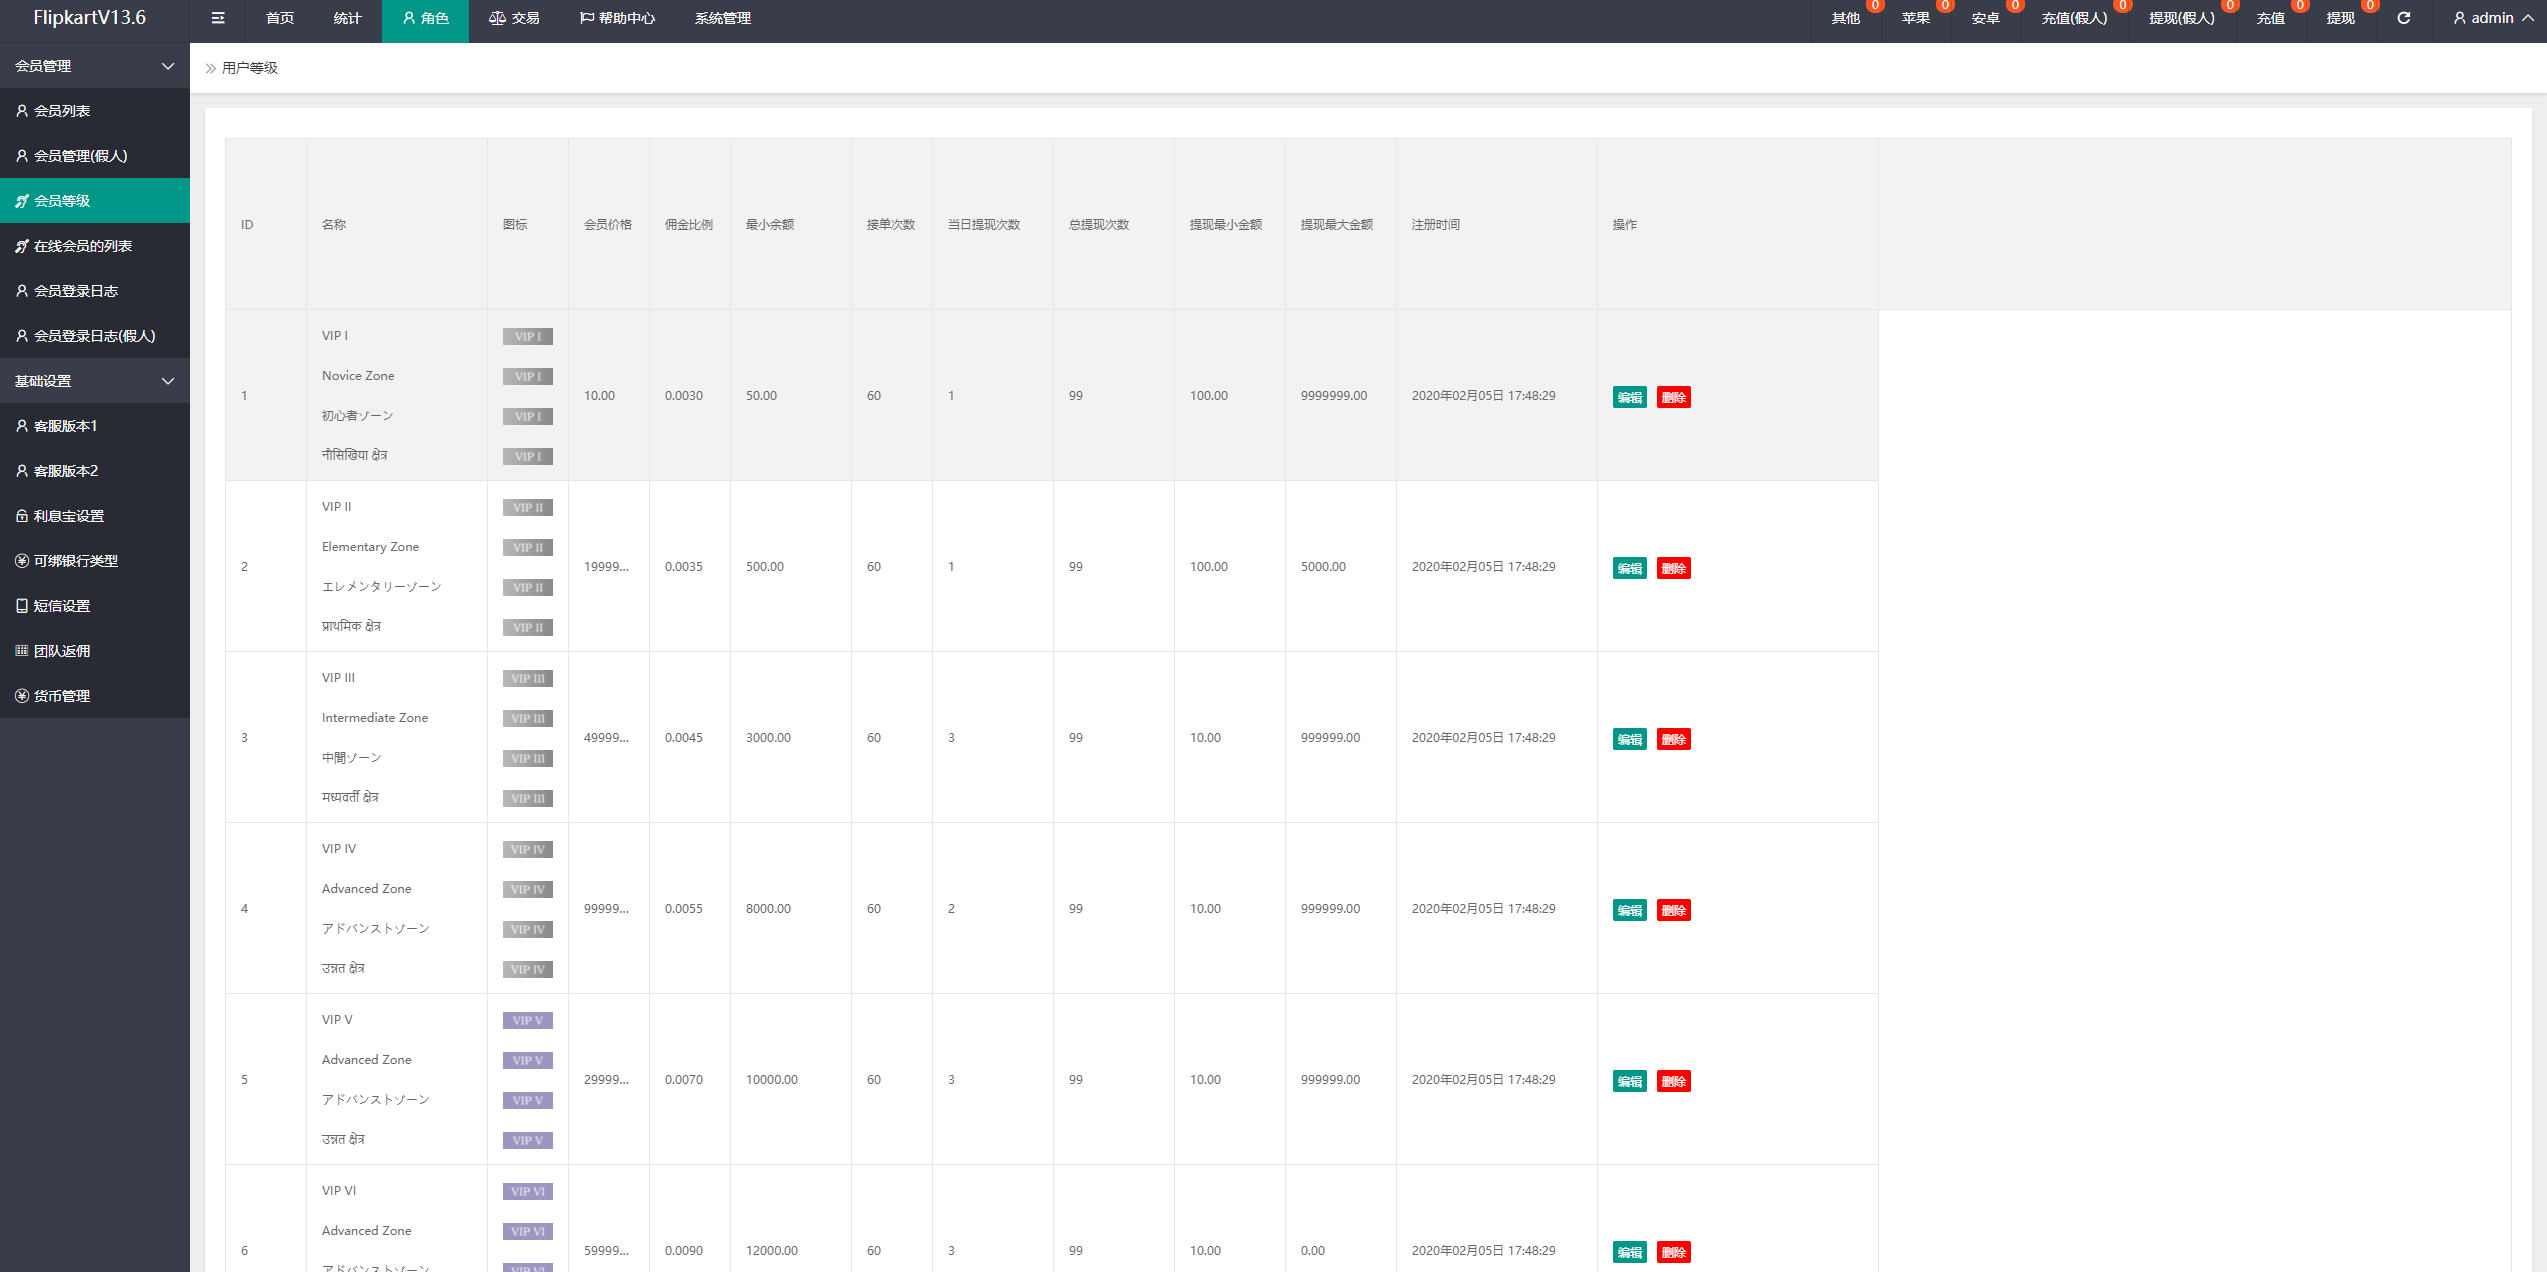Collapse the 会员管理 sidebar section
This screenshot has height=1272, width=2547.
click(x=95, y=66)
